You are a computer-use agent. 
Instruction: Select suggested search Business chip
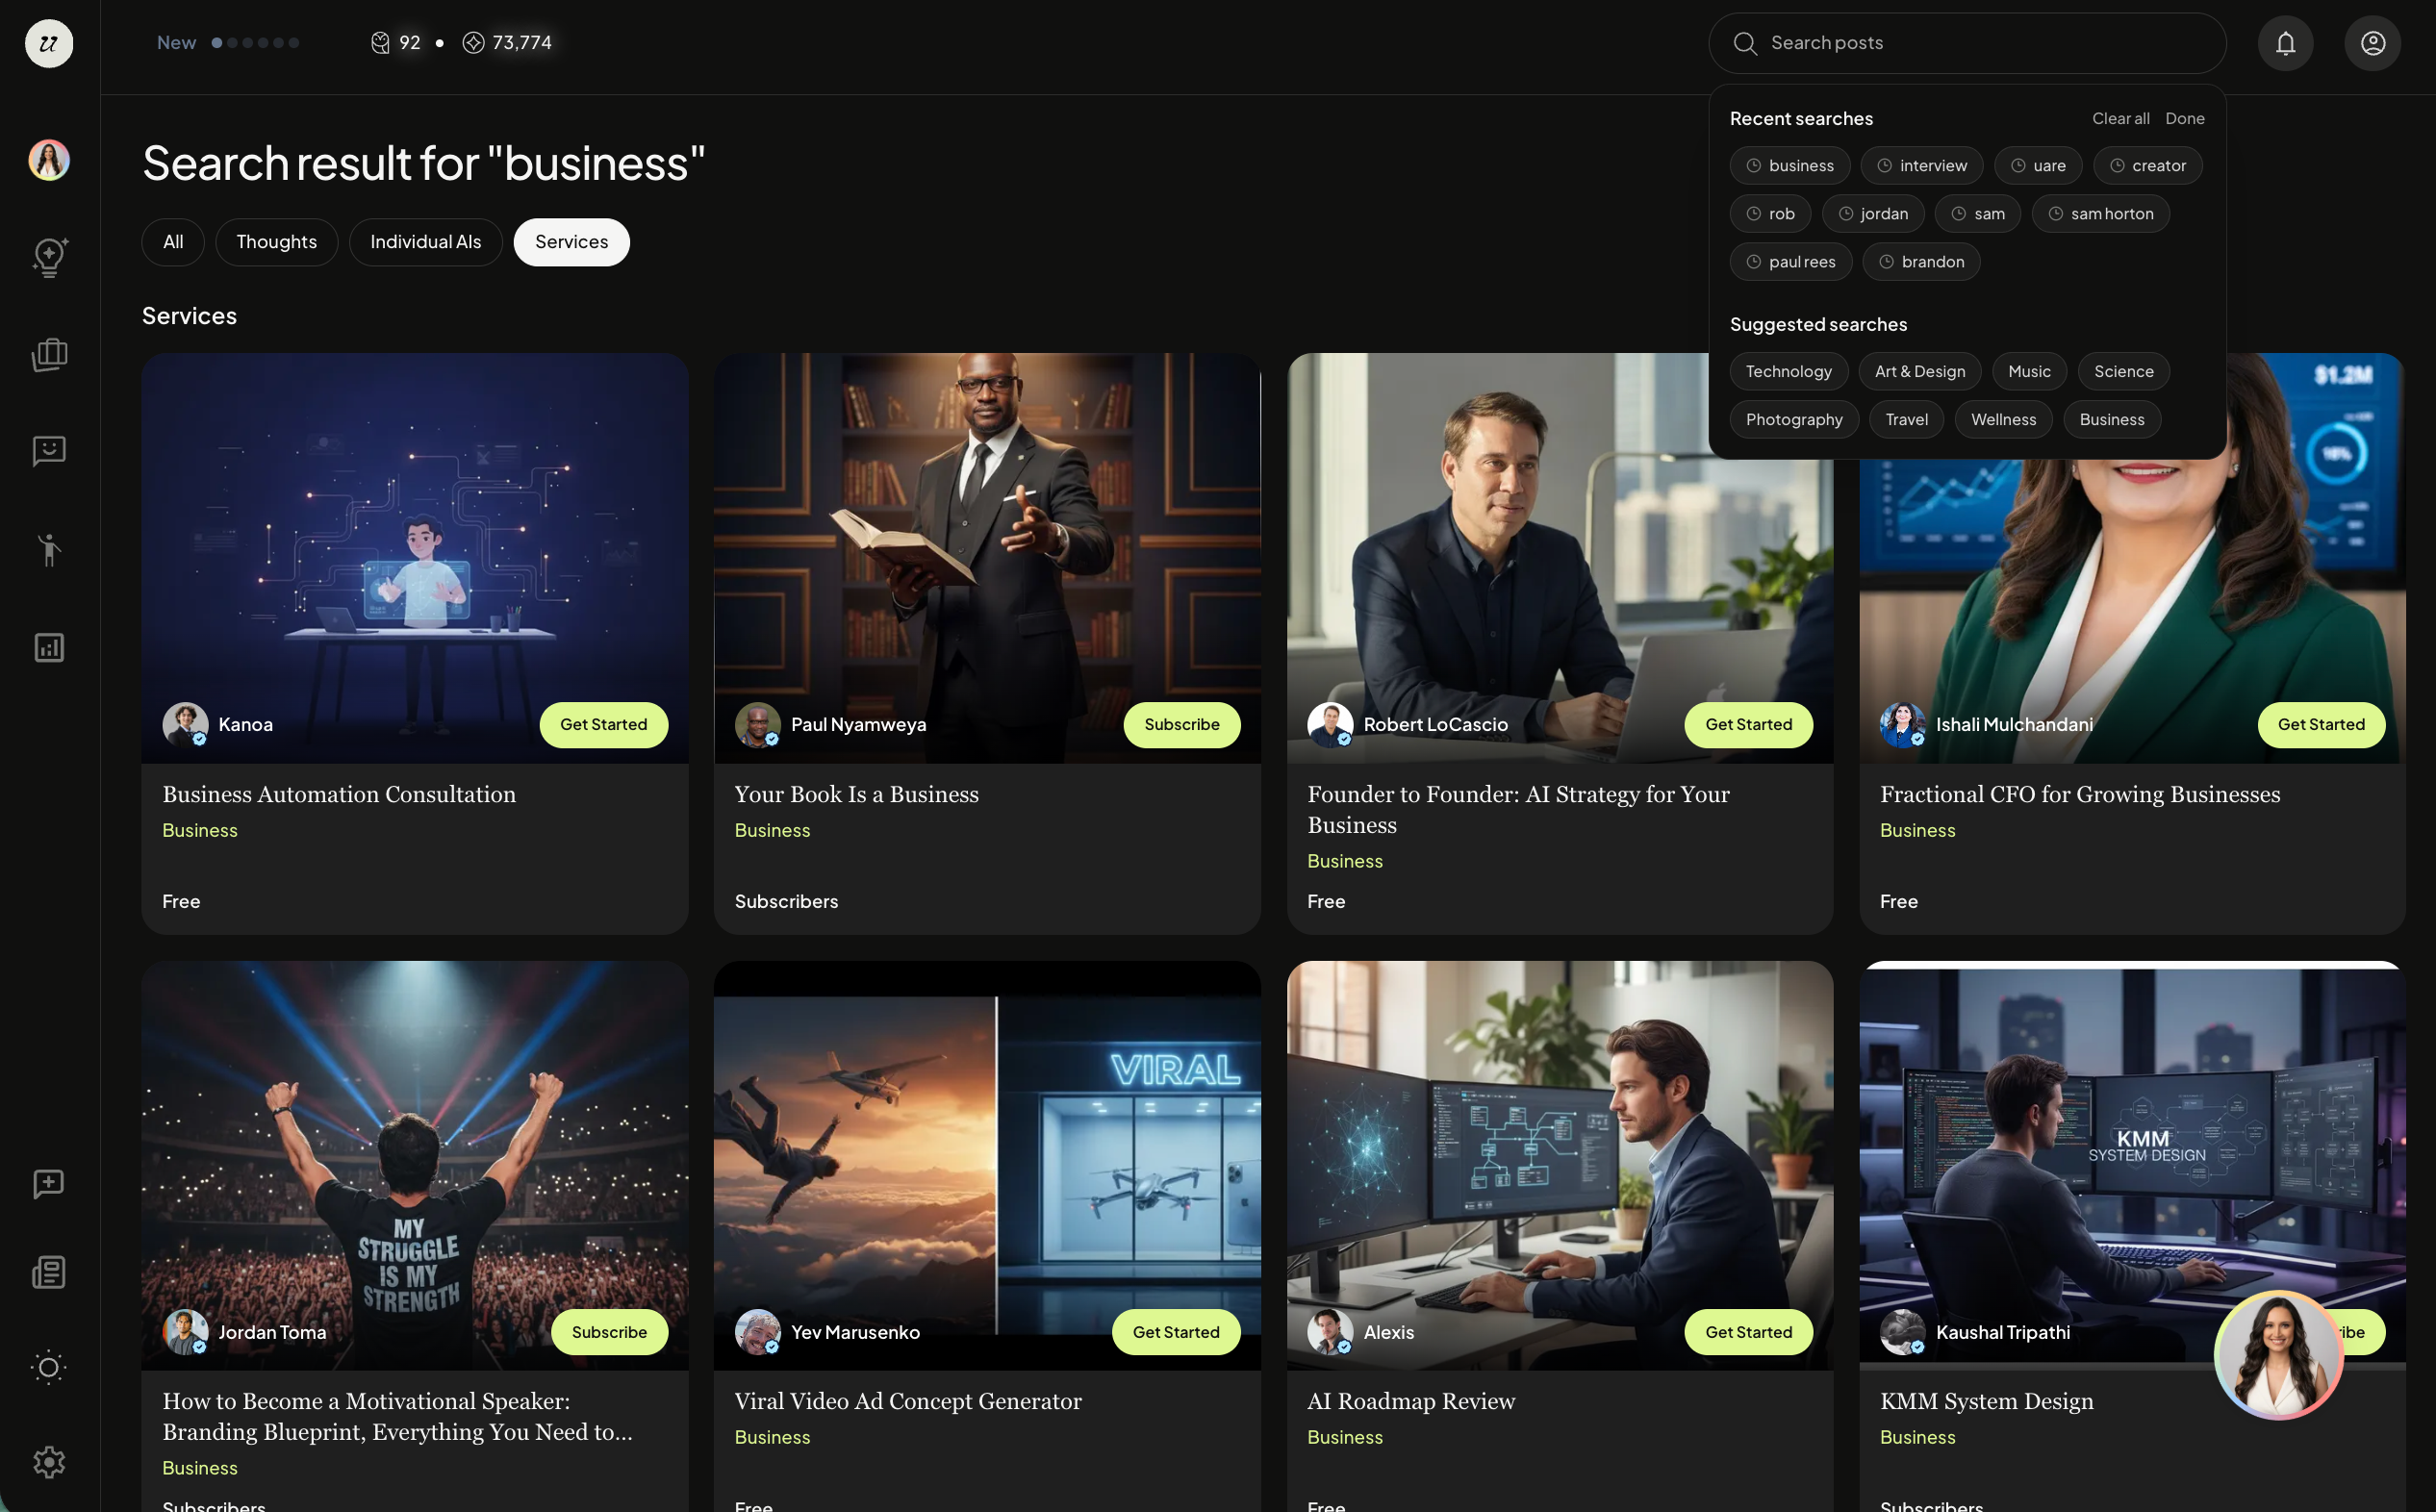pyautogui.click(x=2111, y=419)
